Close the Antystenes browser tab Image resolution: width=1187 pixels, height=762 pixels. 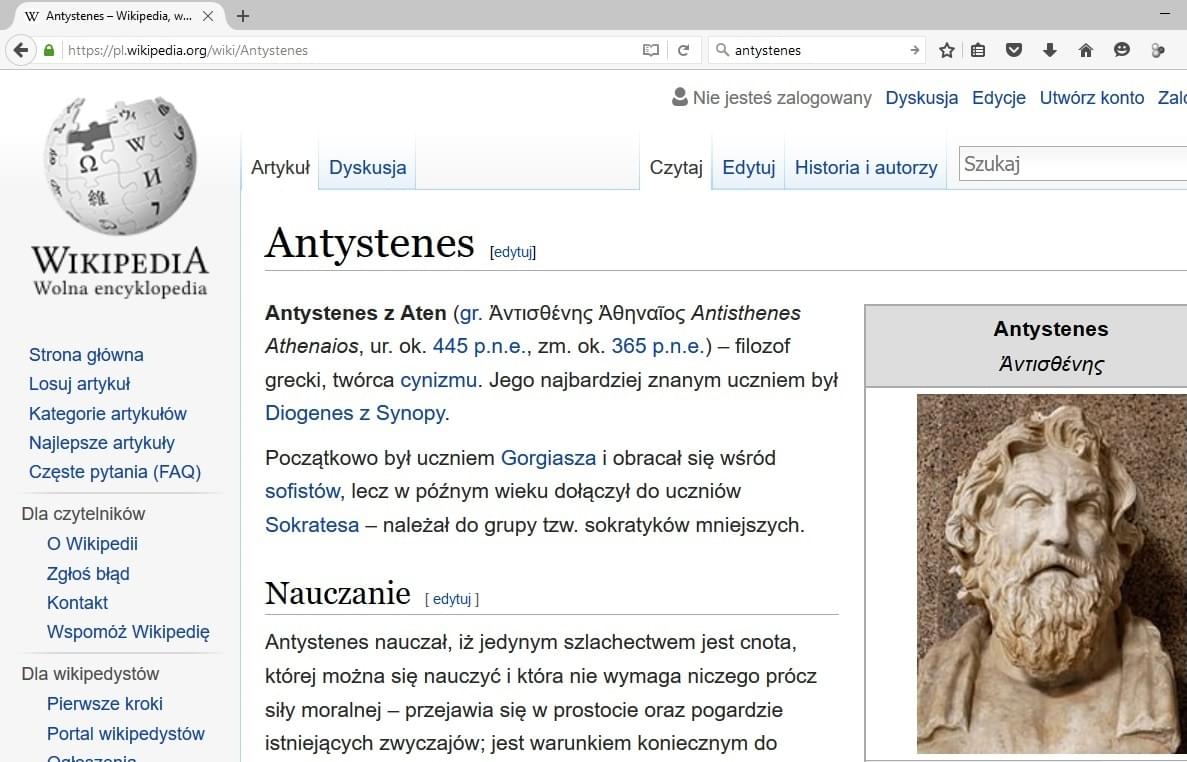[x=208, y=16]
